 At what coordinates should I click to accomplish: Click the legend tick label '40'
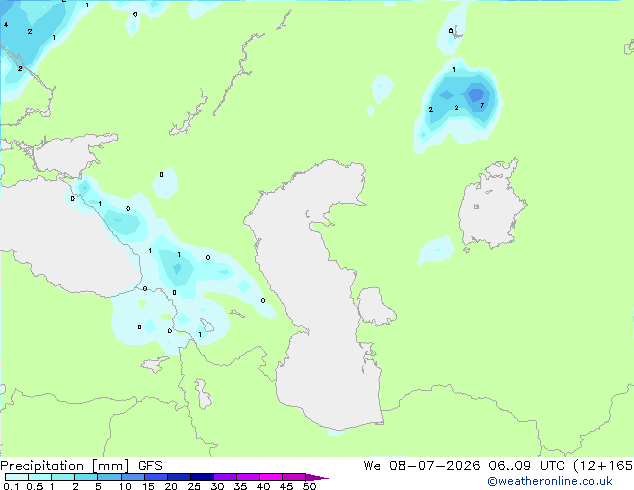tap(263, 486)
